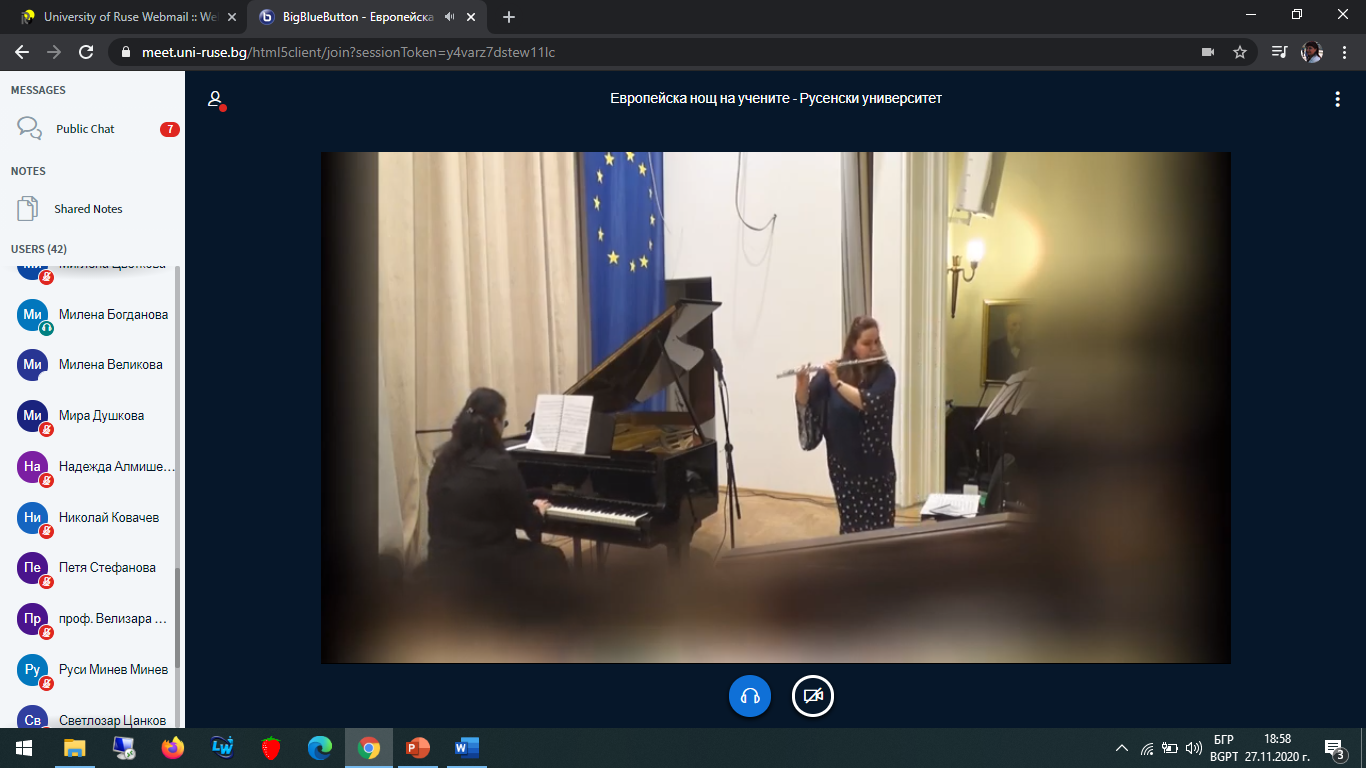Open Firefox from the taskbar
This screenshot has height=768, width=1366.
pyautogui.click(x=173, y=748)
